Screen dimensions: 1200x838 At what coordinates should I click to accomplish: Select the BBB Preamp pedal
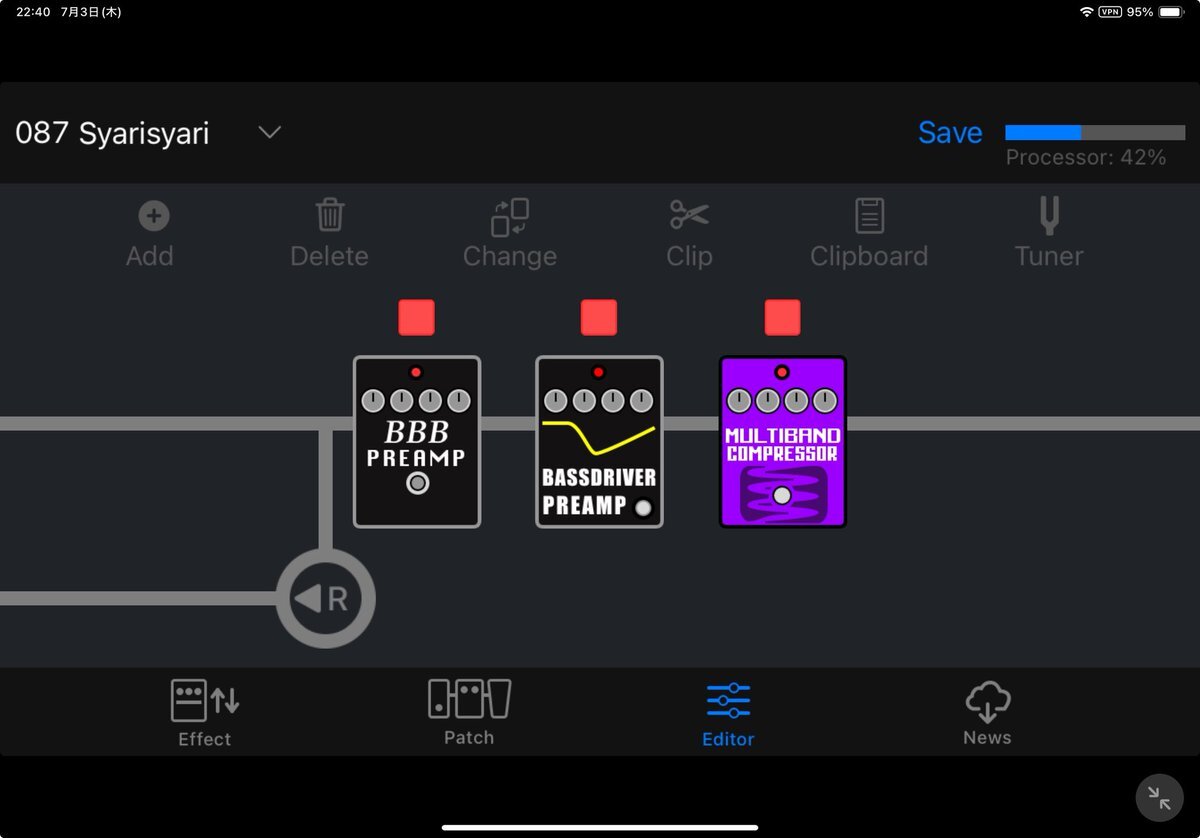coord(417,442)
